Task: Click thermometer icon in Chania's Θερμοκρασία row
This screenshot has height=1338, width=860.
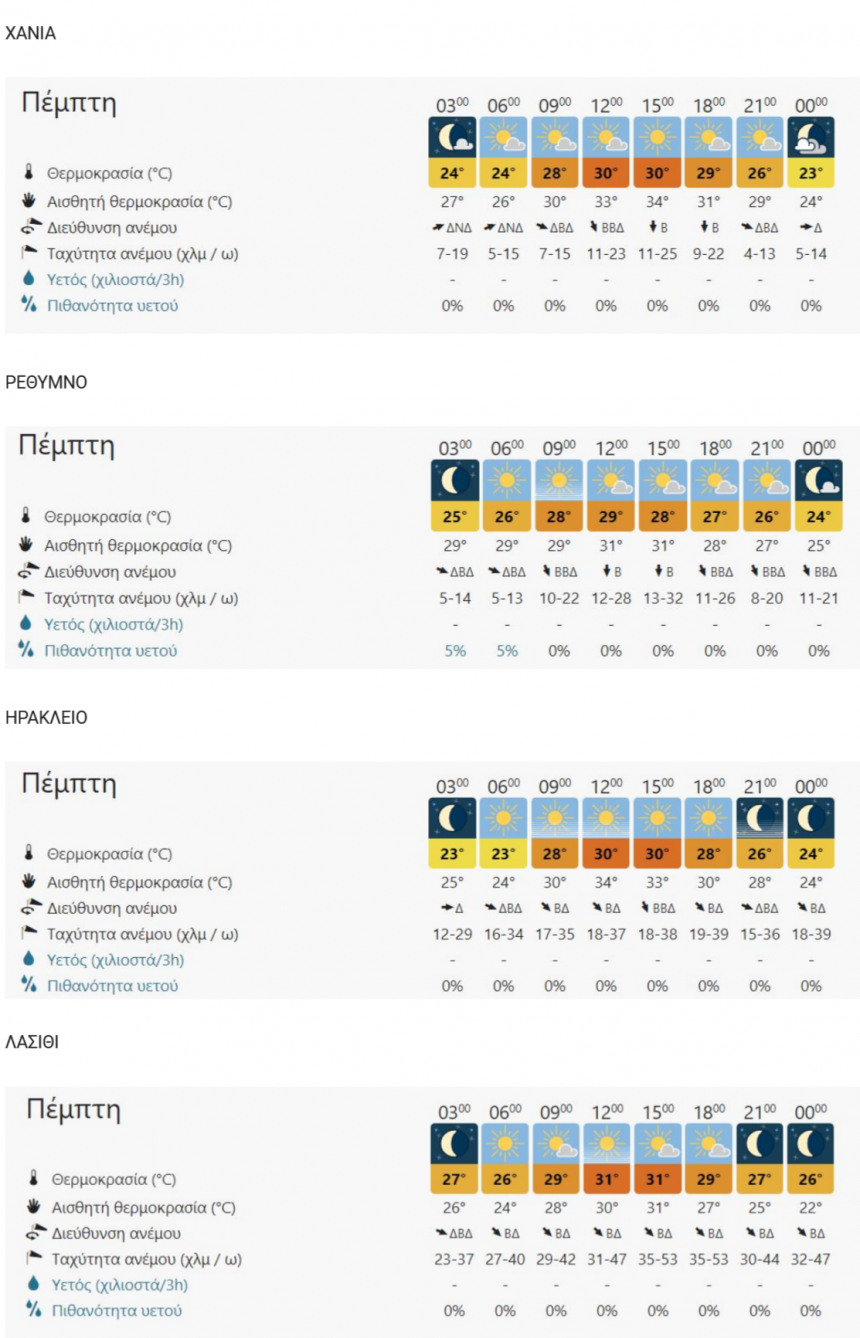Action: (x=31, y=173)
